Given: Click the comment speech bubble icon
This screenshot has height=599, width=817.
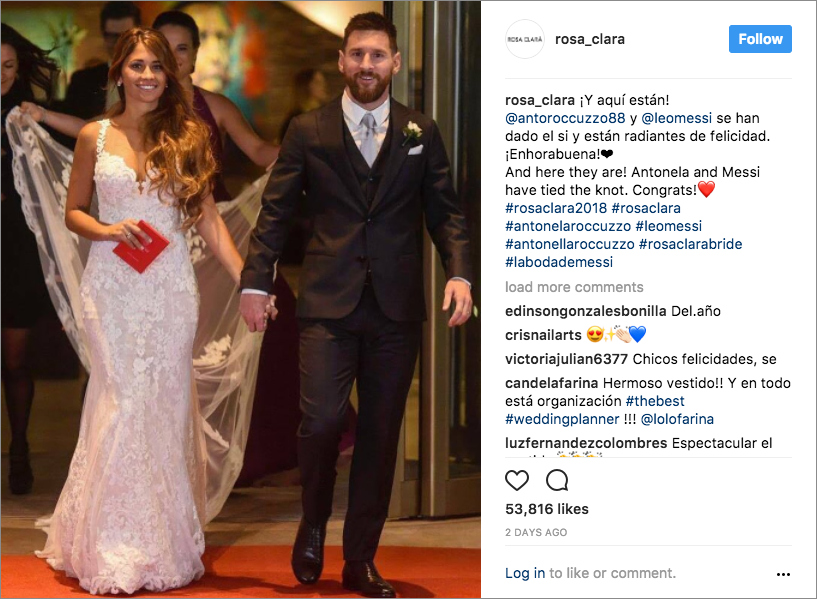Looking at the screenshot, I should [557, 480].
